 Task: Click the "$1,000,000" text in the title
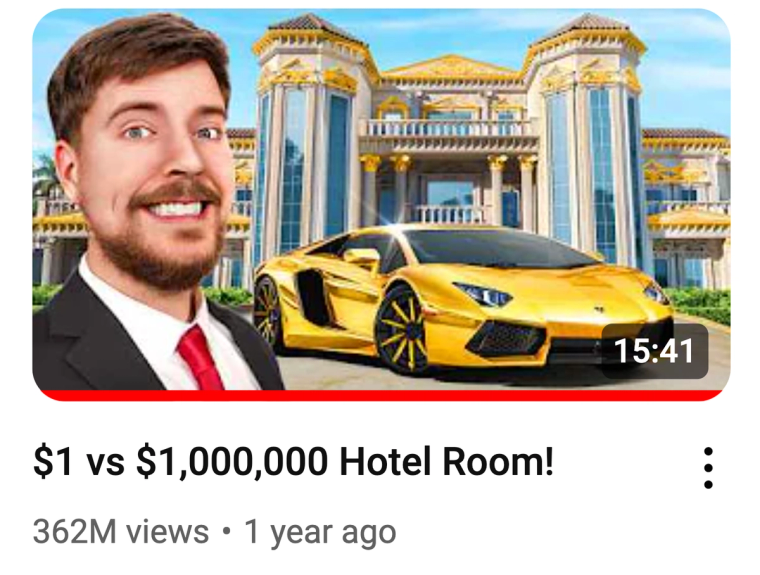pos(232,462)
